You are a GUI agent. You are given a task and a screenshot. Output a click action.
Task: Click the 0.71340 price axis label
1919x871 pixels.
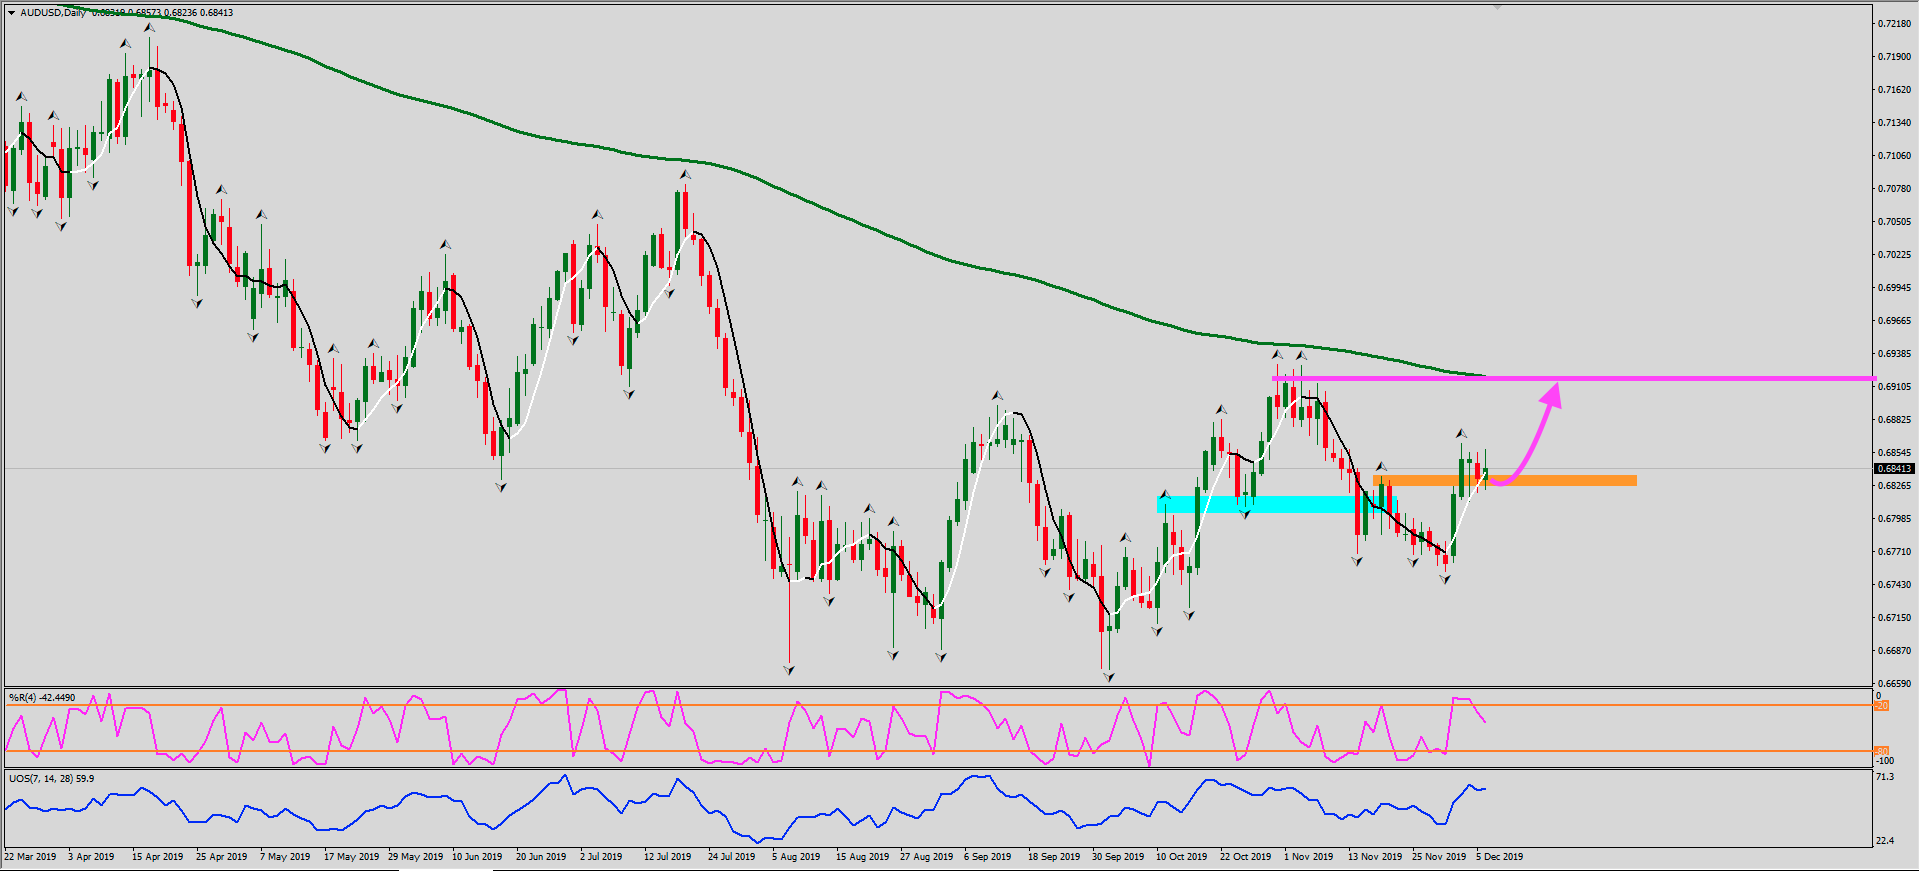click(x=1894, y=122)
